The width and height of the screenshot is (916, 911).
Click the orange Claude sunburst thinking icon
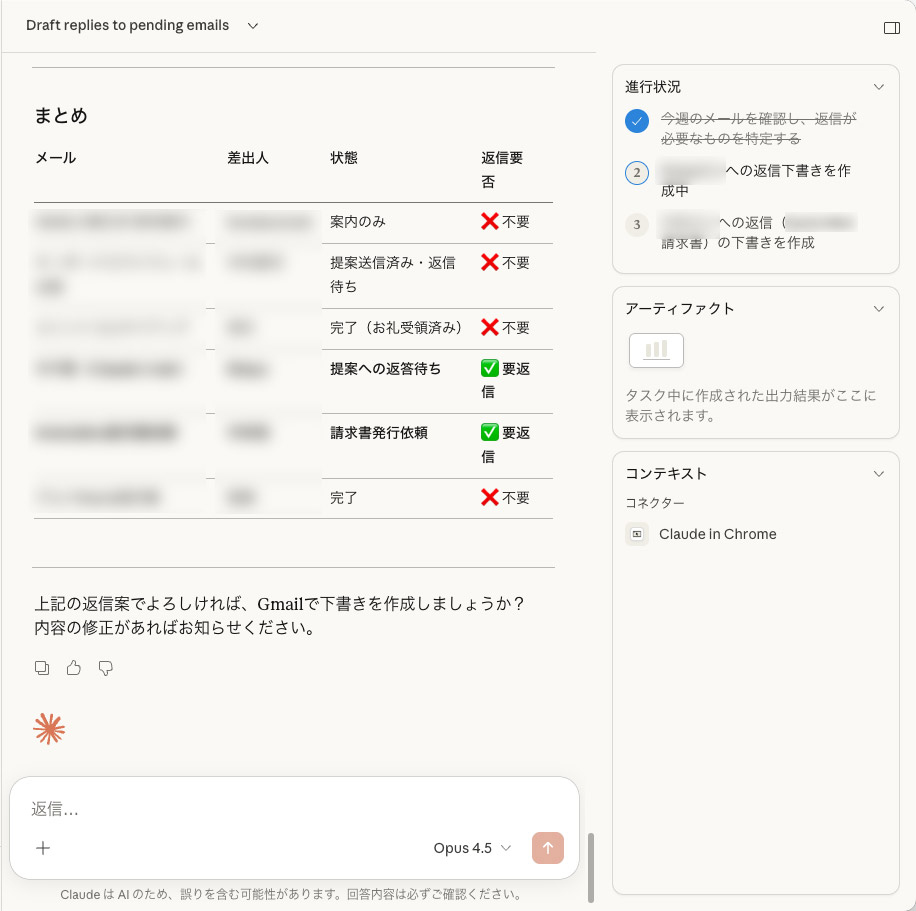49,728
